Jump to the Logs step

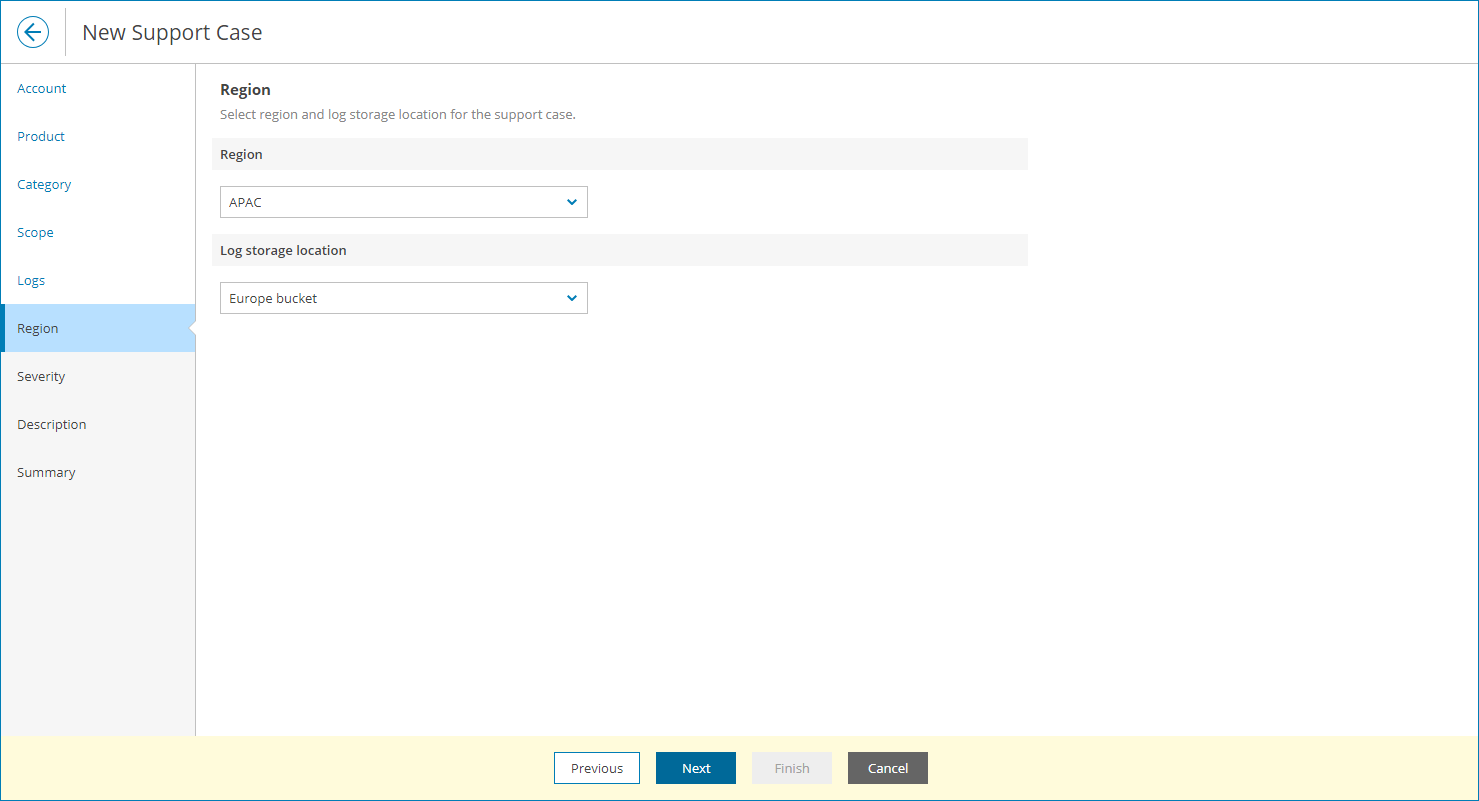31,280
